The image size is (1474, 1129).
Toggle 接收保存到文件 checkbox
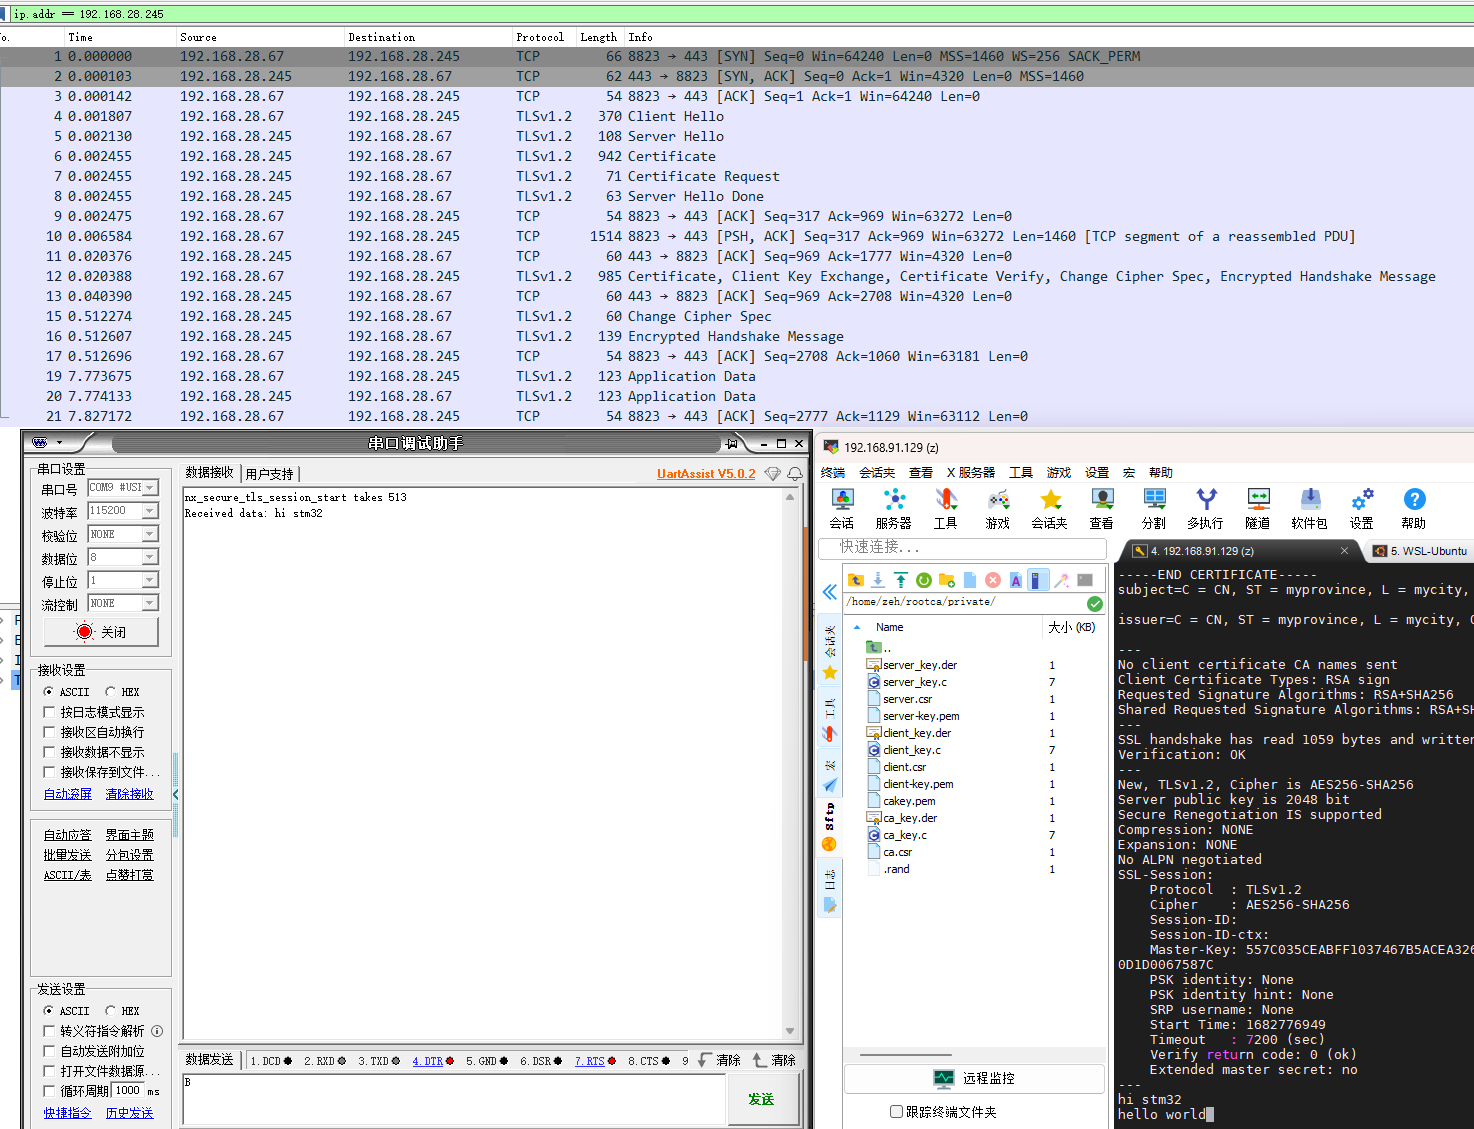pyautogui.click(x=49, y=772)
